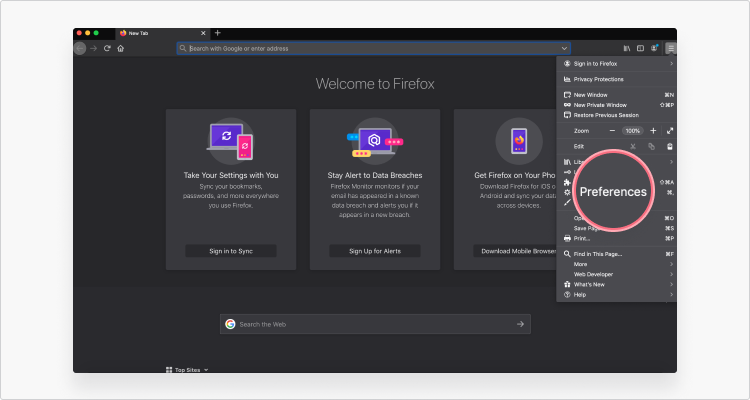Toggle the sidebar view toolbar icon
Viewport: 750px width, 400px height.
tap(640, 48)
